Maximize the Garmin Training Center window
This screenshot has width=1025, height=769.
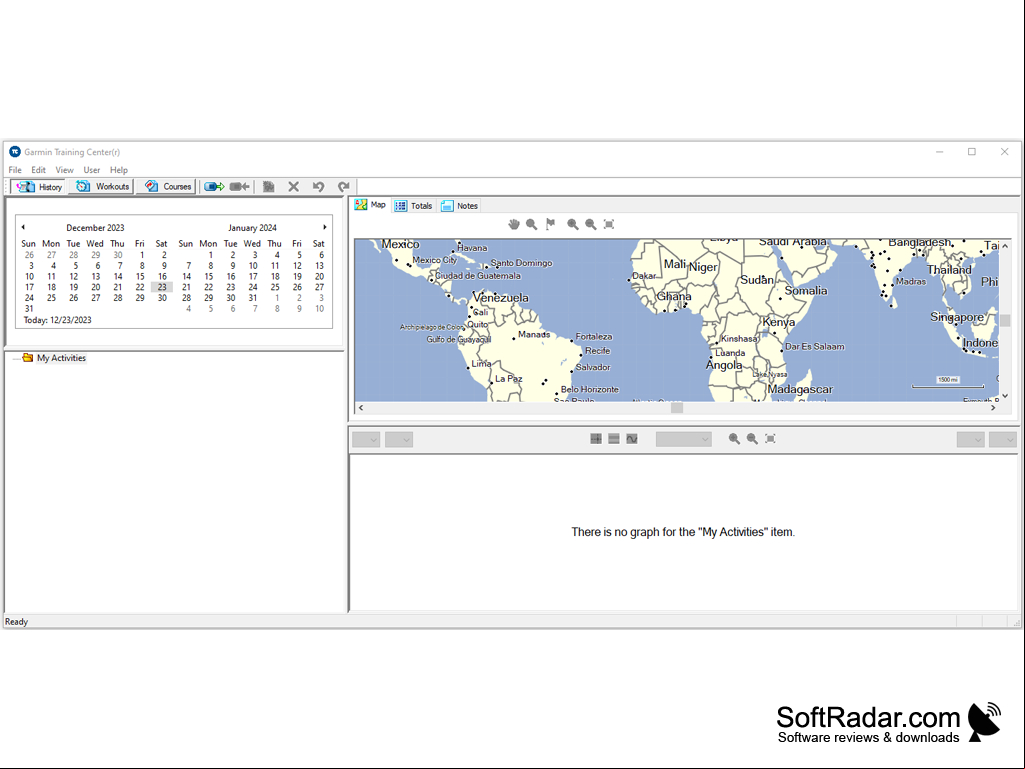pyautogui.click(x=972, y=152)
